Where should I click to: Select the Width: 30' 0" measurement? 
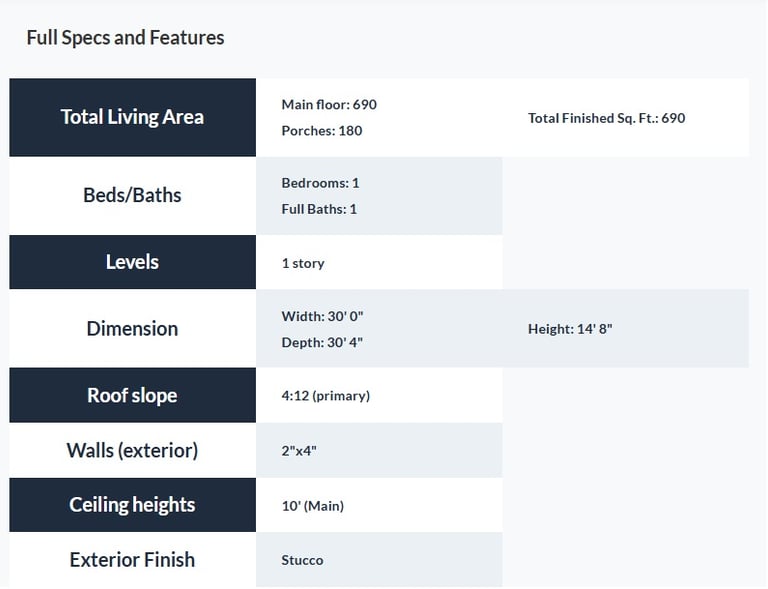322,316
